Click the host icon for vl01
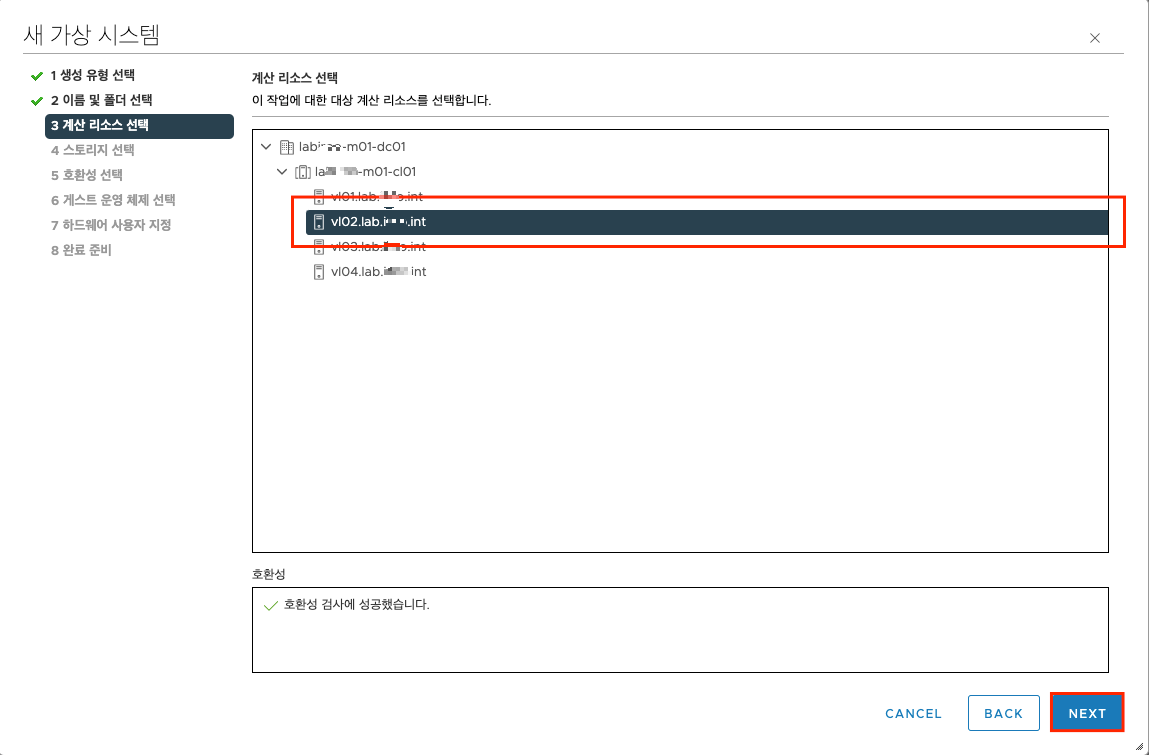This screenshot has width=1149, height=755. click(x=319, y=196)
